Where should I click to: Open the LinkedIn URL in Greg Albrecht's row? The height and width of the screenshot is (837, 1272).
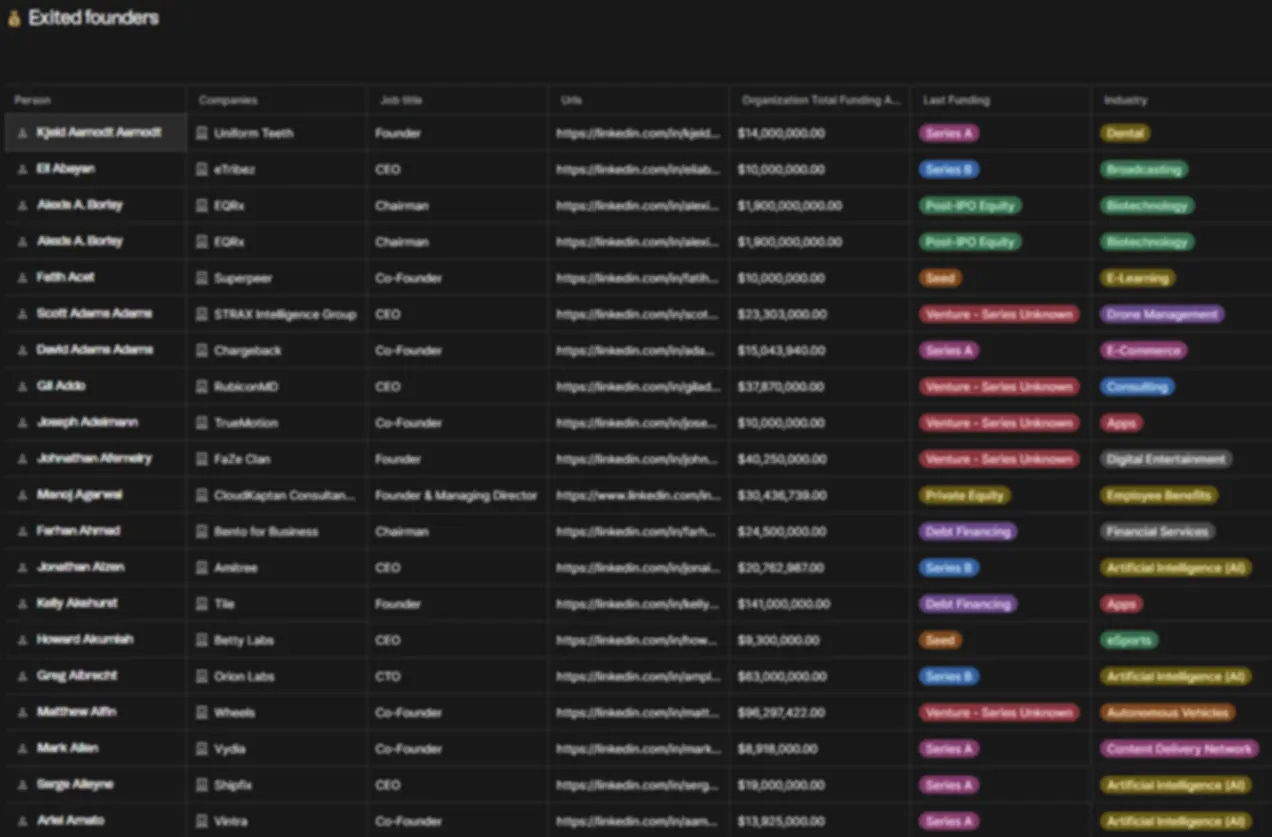[x=638, y=676]
